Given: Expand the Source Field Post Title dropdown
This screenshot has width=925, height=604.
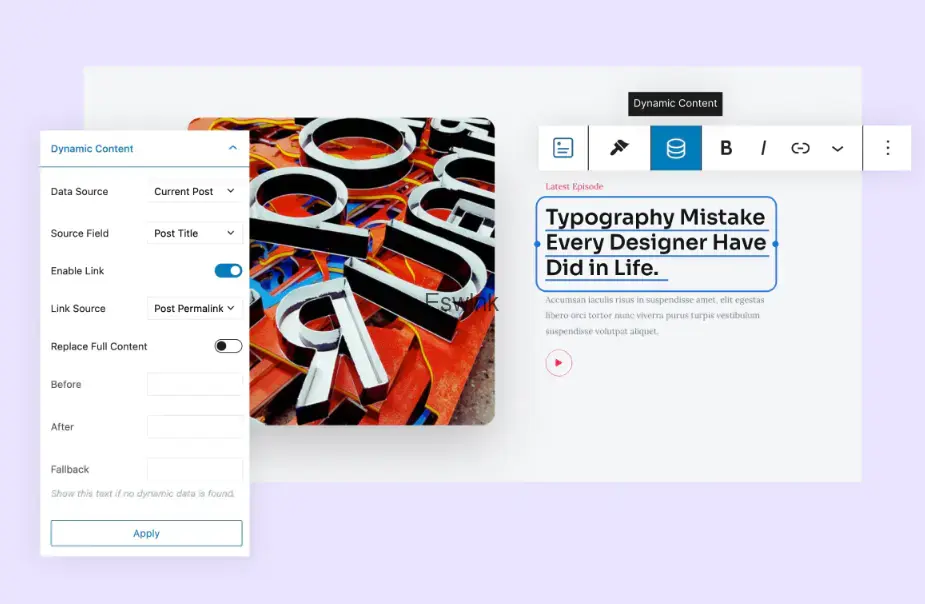Looking at the screenshot, I should (194, 233).
